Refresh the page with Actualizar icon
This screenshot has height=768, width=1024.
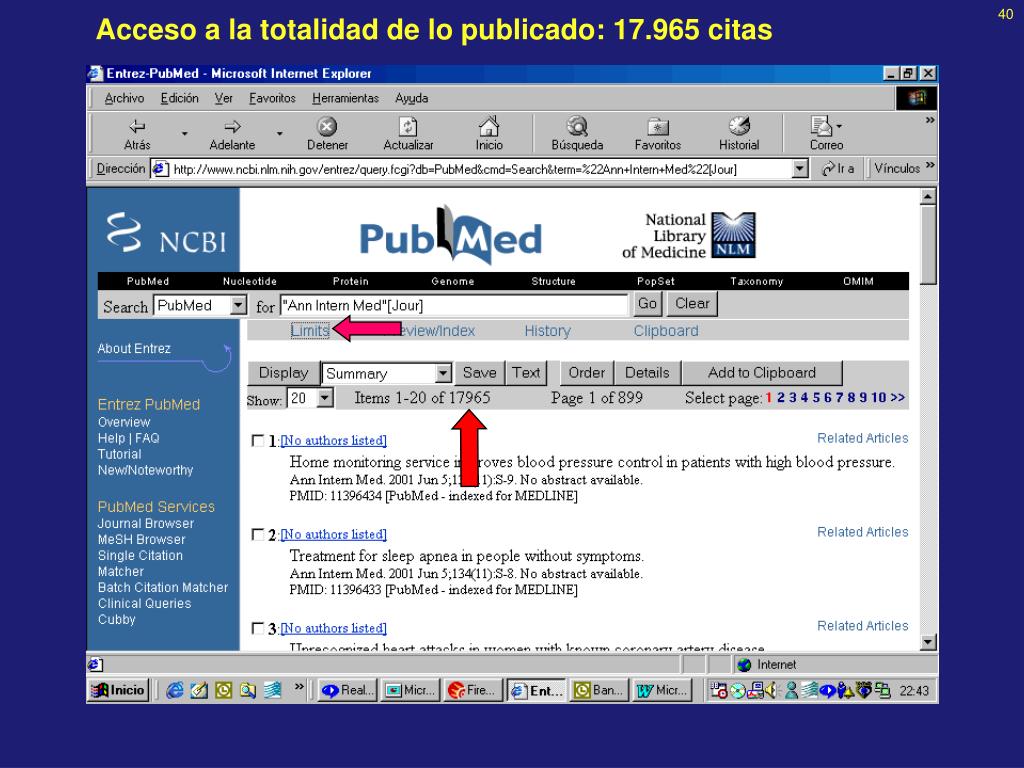coord(408,126)
